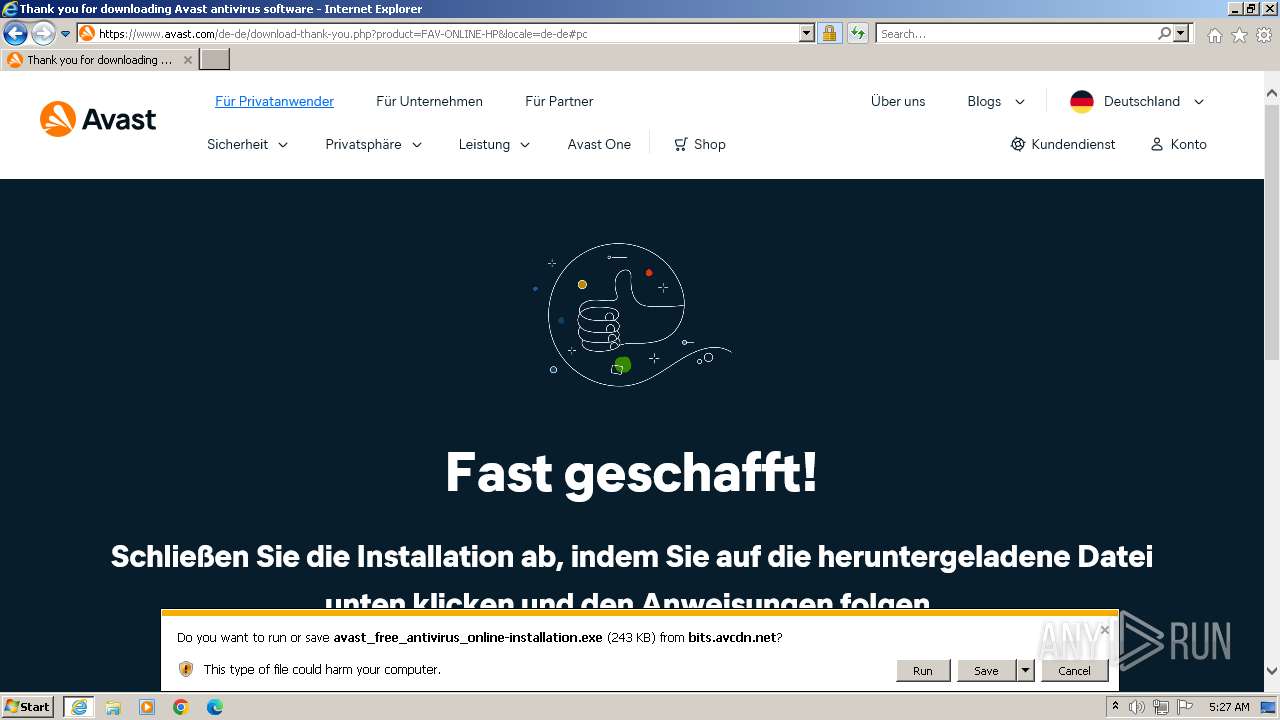Open the recent pages dropdown arrow

[x=65, y=33]
